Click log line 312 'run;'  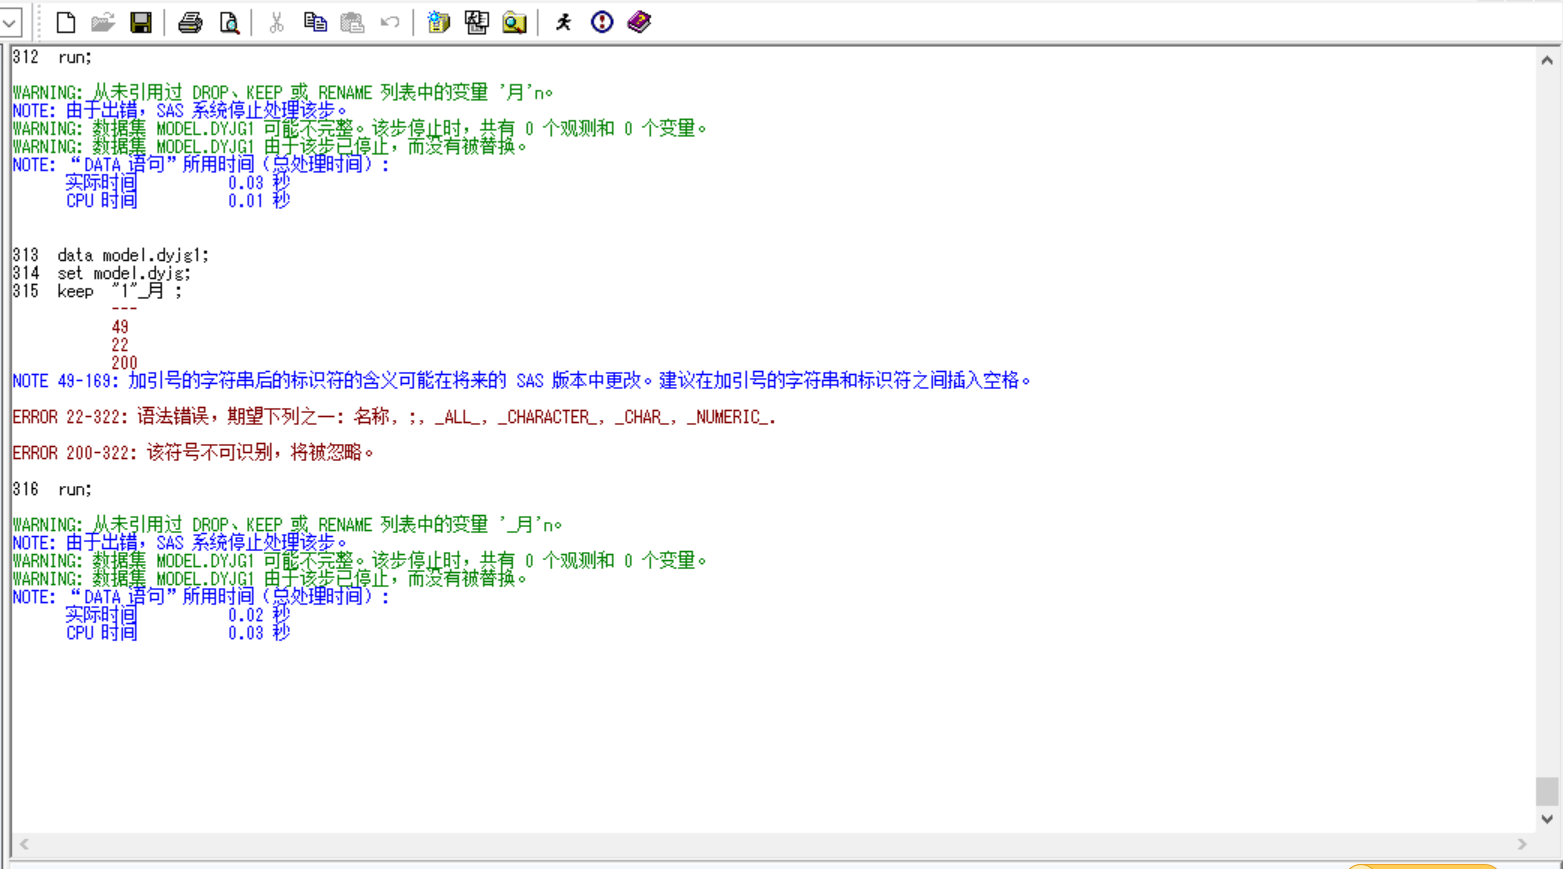(52, 57)
